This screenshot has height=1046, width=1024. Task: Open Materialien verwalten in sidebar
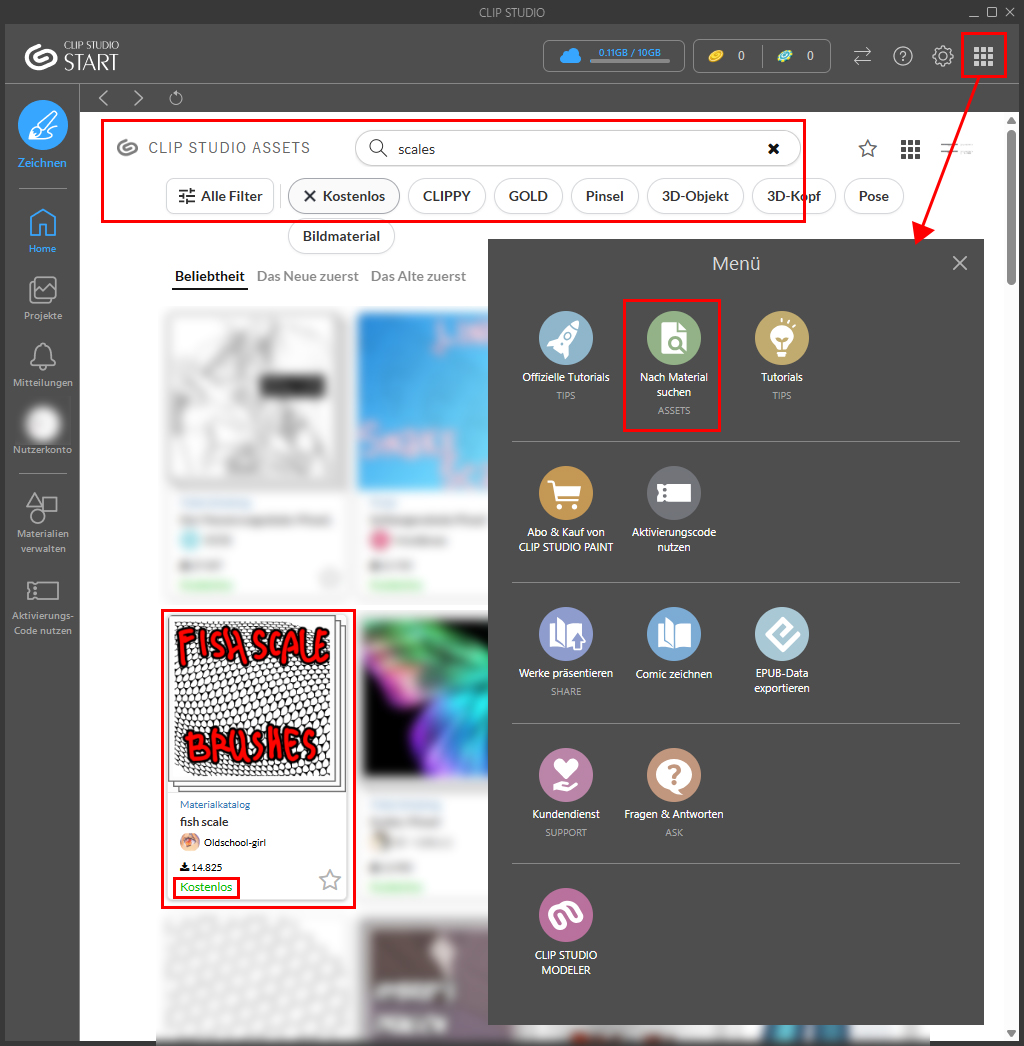tap(43, 523)
